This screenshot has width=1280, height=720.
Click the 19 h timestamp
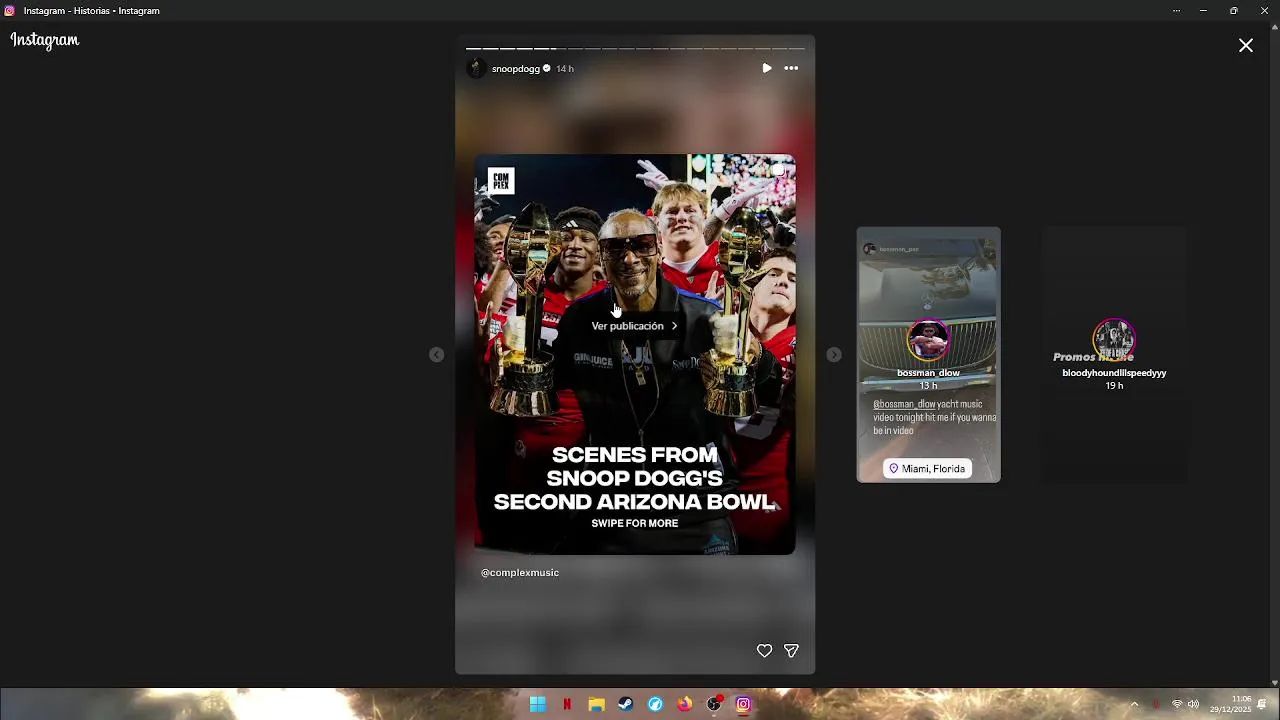point(1114,386)
